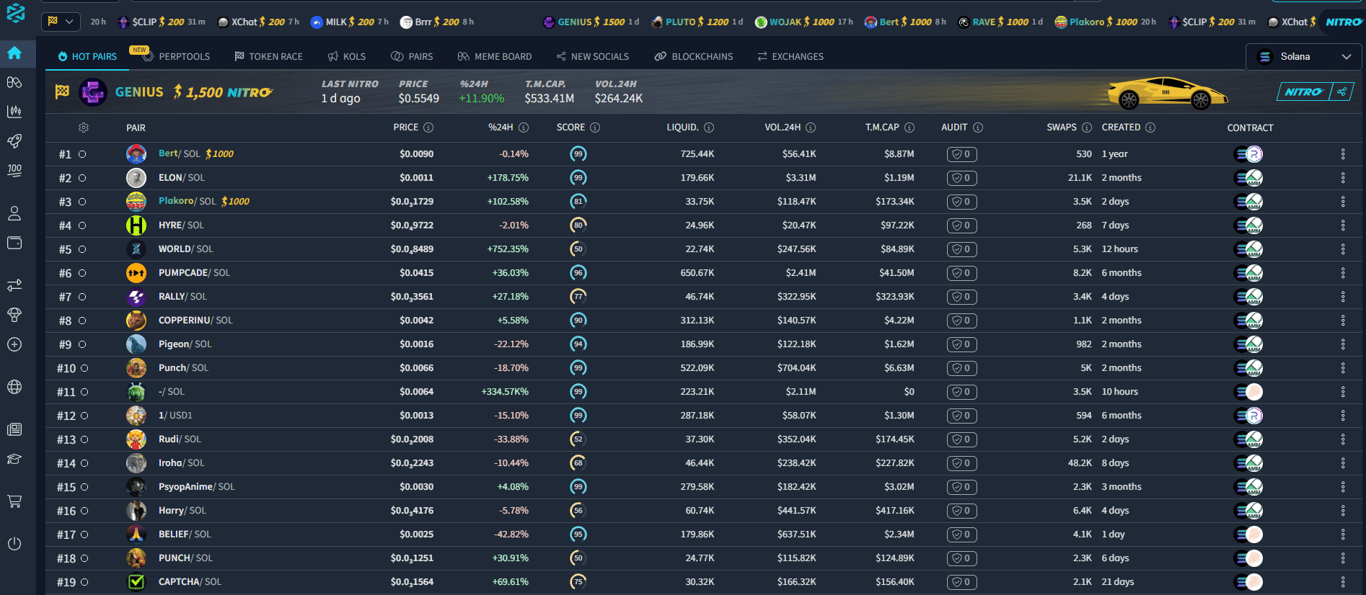
Task: Open more options for BELIEF row
Action: point(1343,535)
